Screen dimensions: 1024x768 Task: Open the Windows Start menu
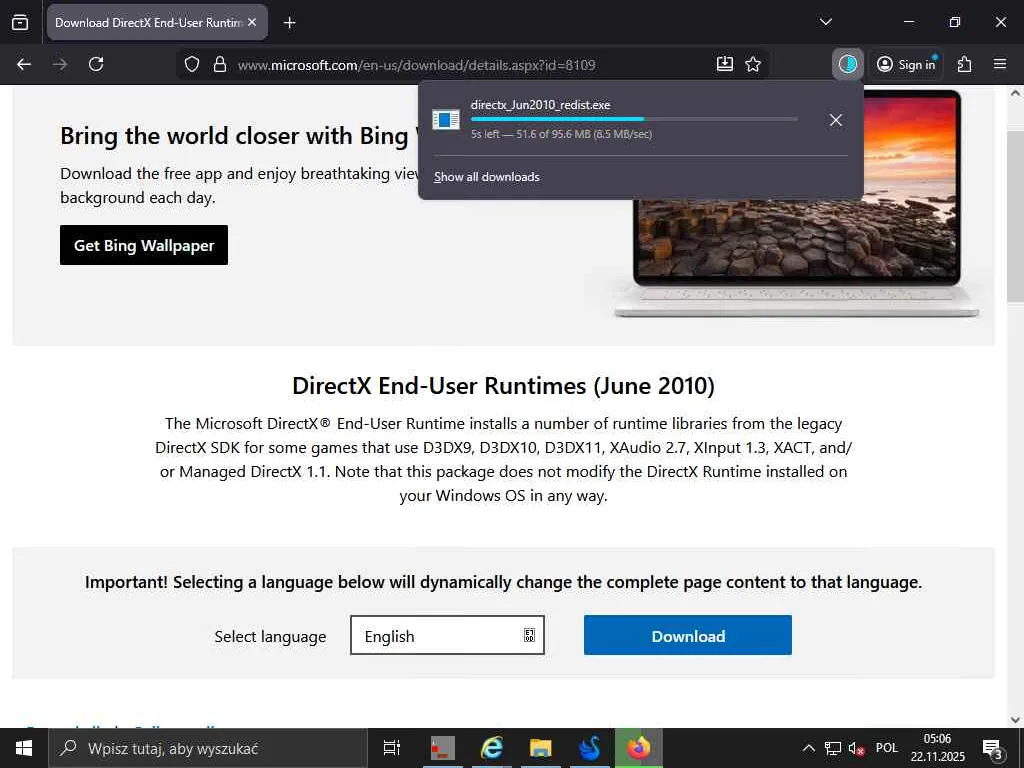pyautogui.click(x=24, y=748)
